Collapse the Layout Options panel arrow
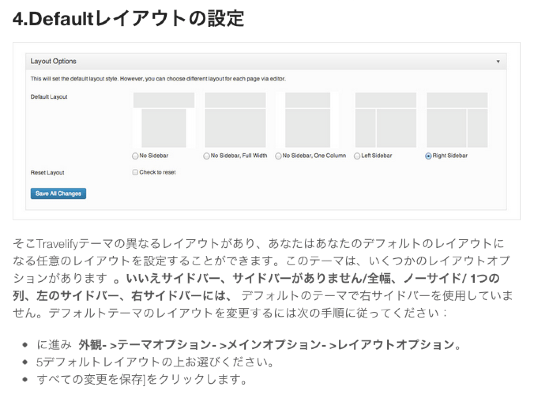This screenshot has height=398, width=534. pos(498,62)
